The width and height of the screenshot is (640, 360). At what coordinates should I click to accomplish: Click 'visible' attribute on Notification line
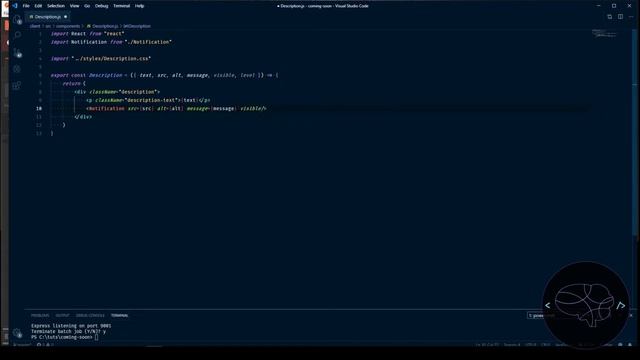[x=250, y=109]
